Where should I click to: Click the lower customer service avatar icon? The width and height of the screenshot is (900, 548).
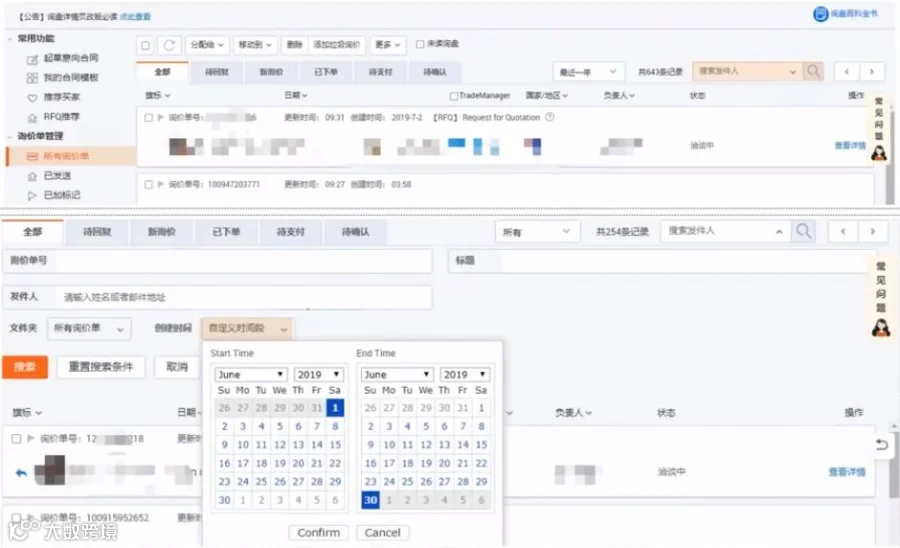[x=880, y=328]
